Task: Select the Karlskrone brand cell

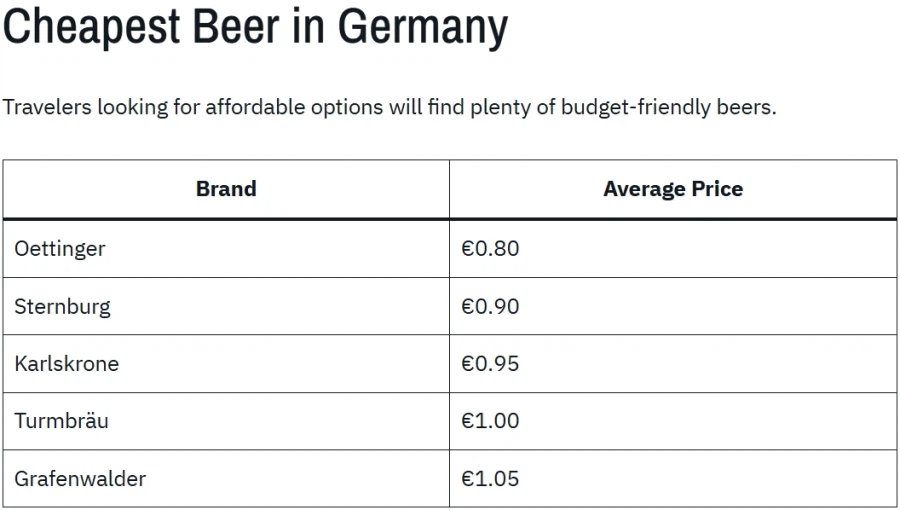Action: coord(226,364)
